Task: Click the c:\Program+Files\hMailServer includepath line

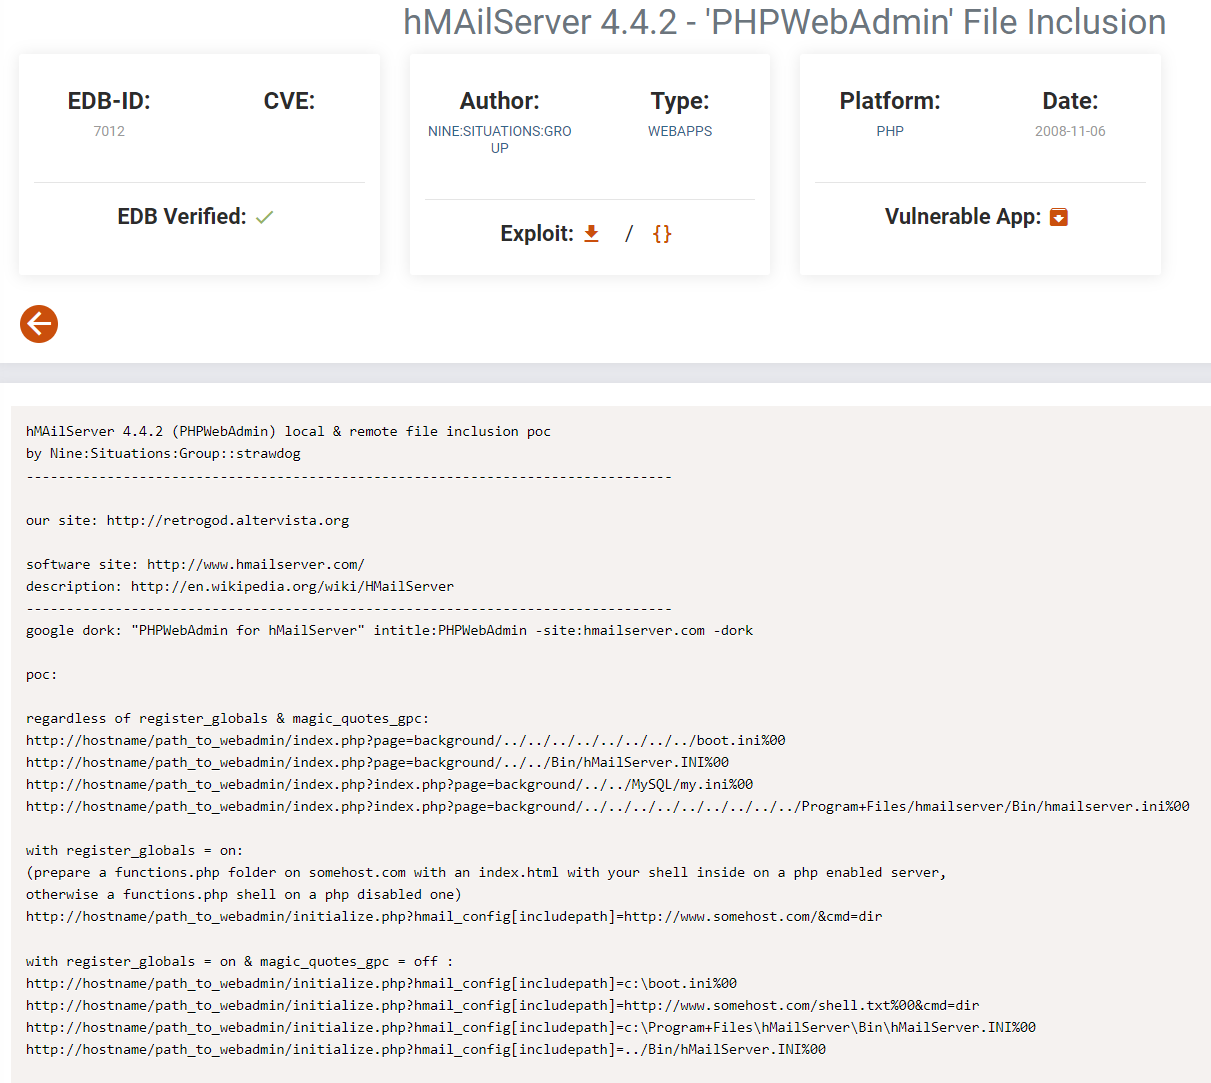Action: [x=531, y=1027]
